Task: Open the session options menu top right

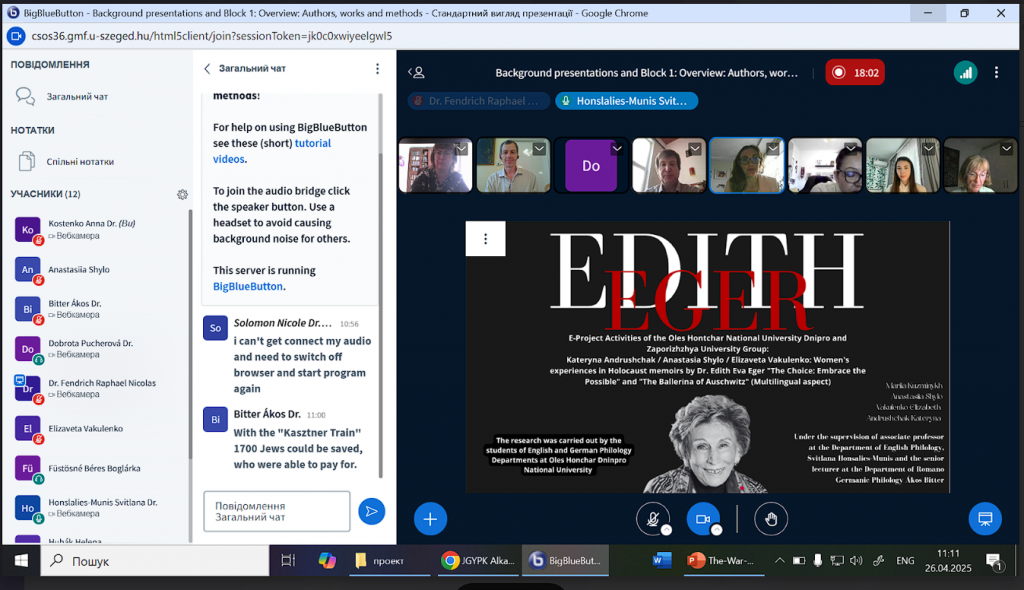Action: (996, 72)
